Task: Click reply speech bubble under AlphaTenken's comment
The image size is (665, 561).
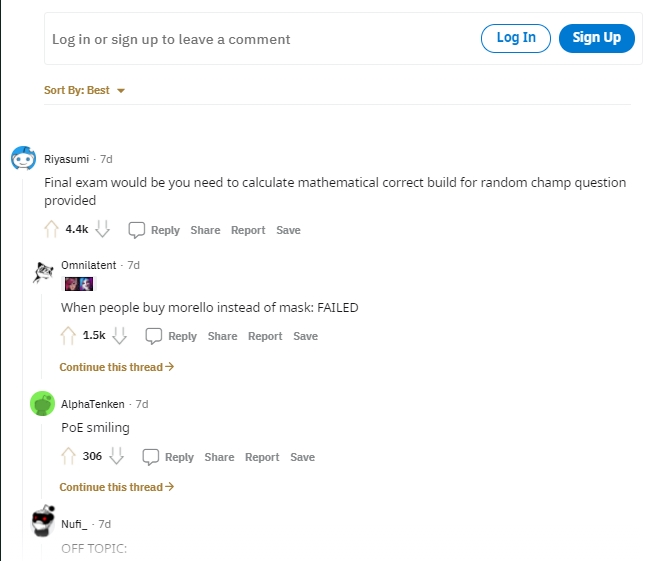Action: (151, 457)
